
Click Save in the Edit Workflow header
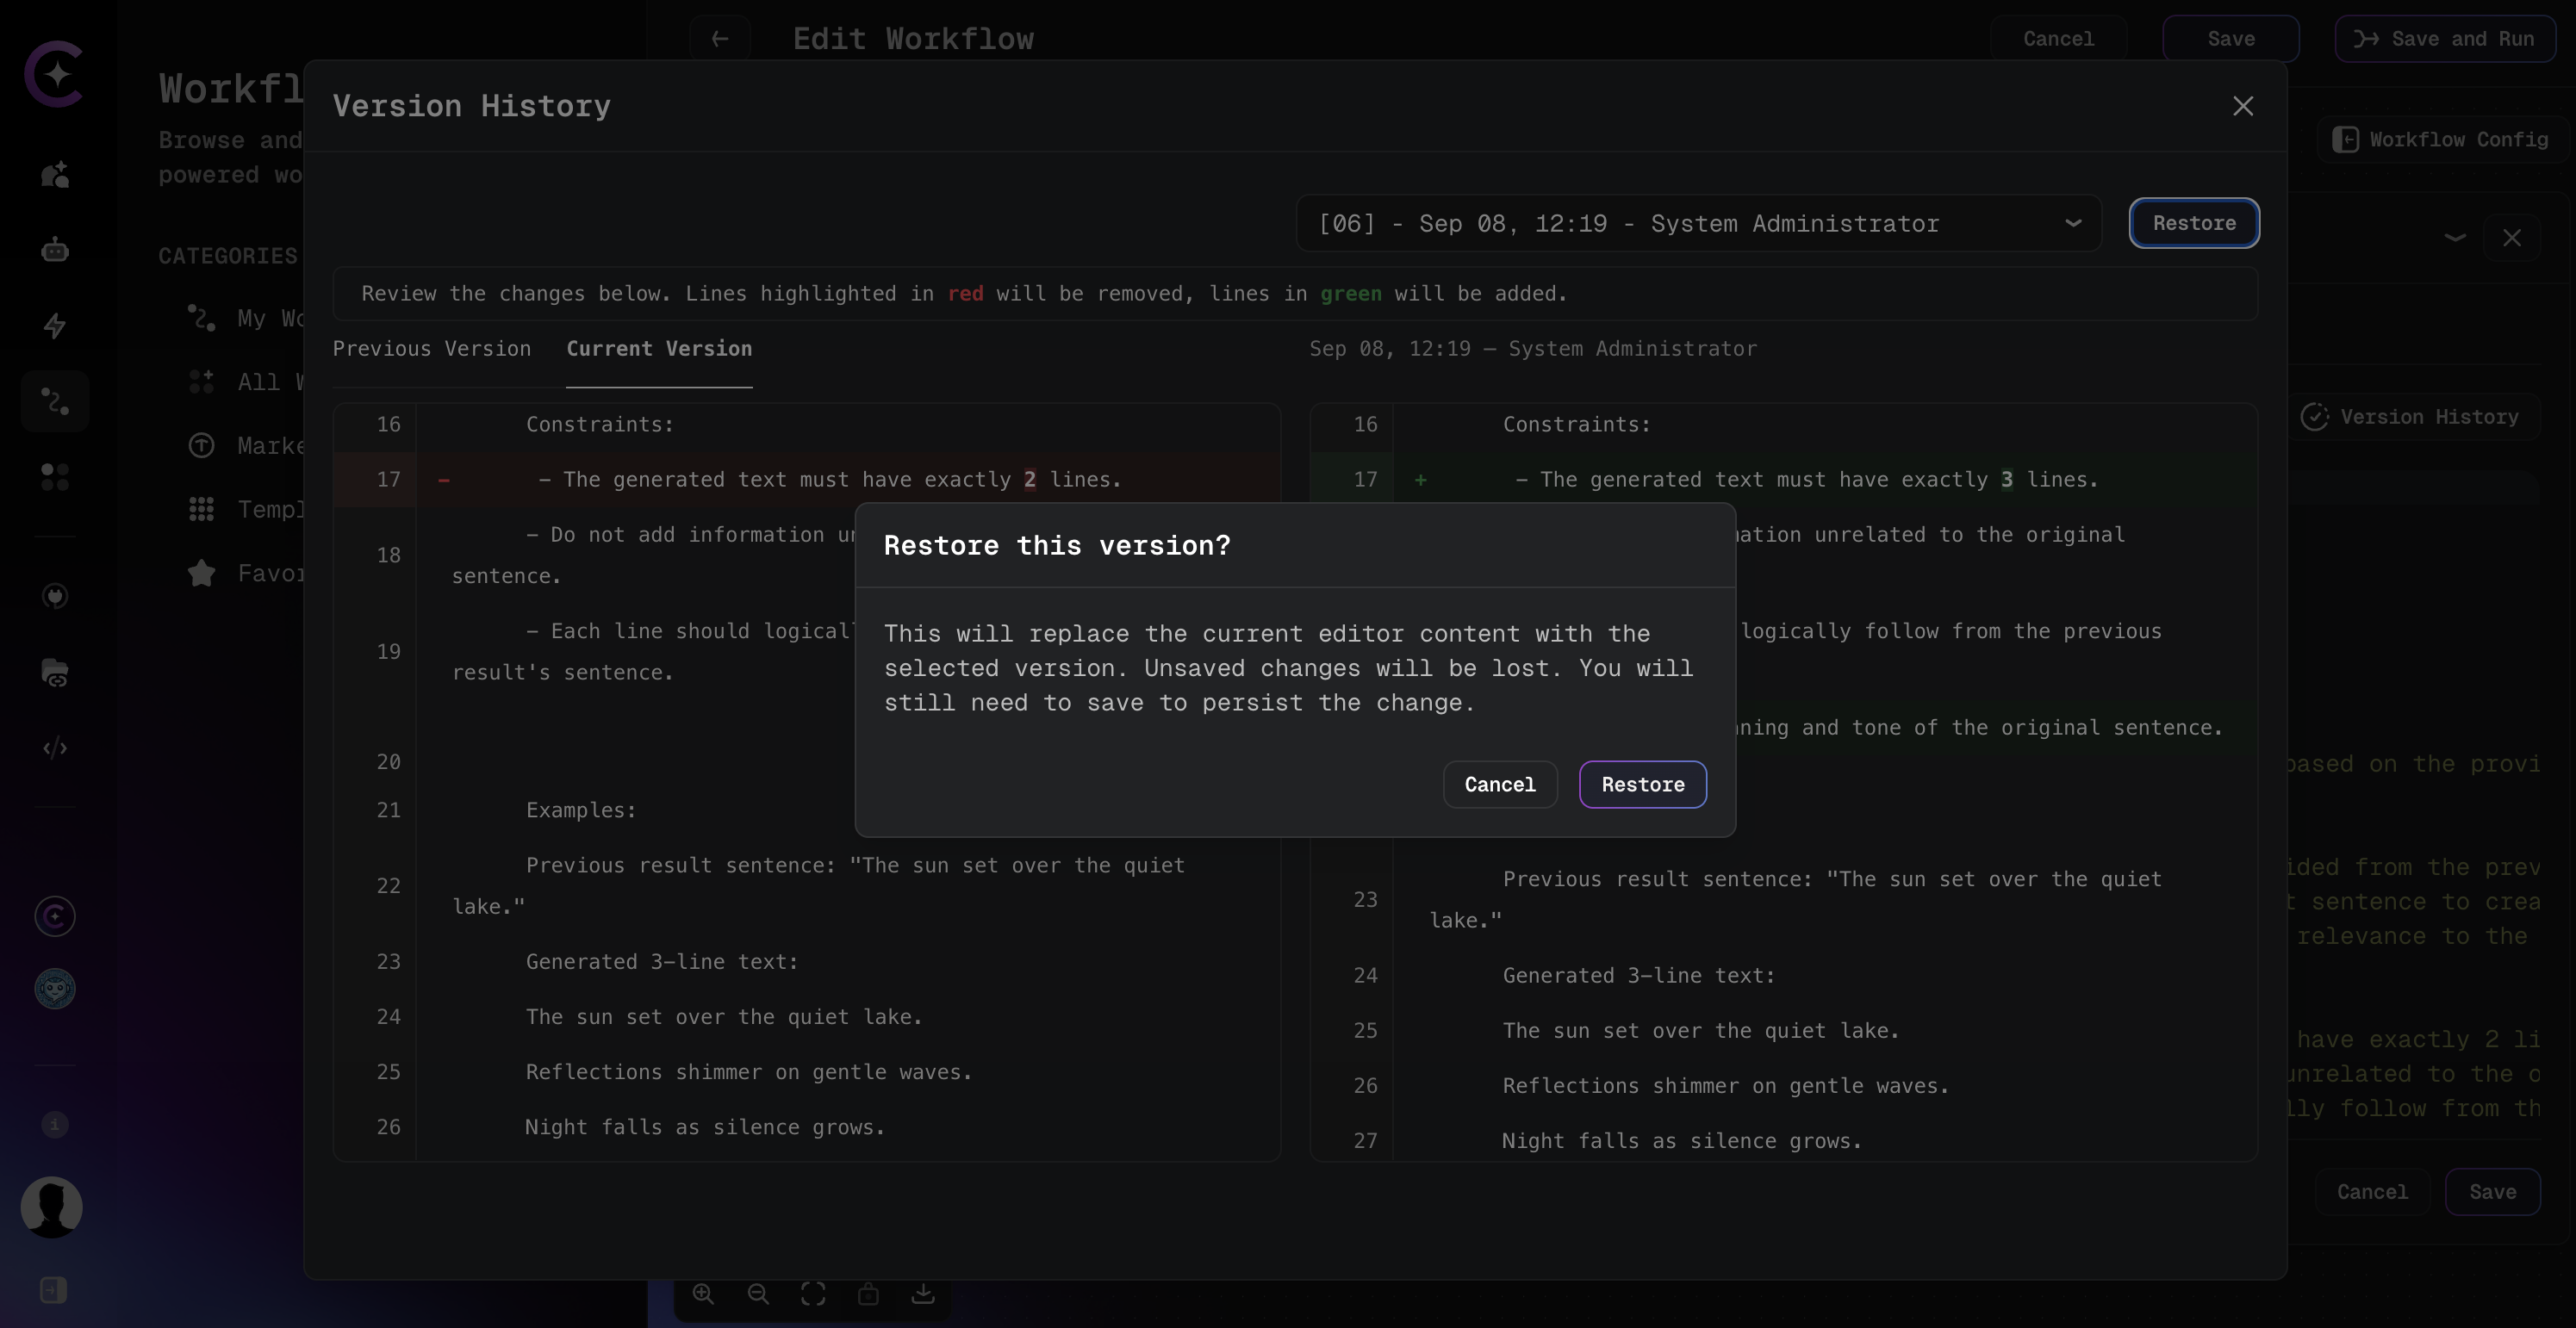click(x=2230, y=39)
